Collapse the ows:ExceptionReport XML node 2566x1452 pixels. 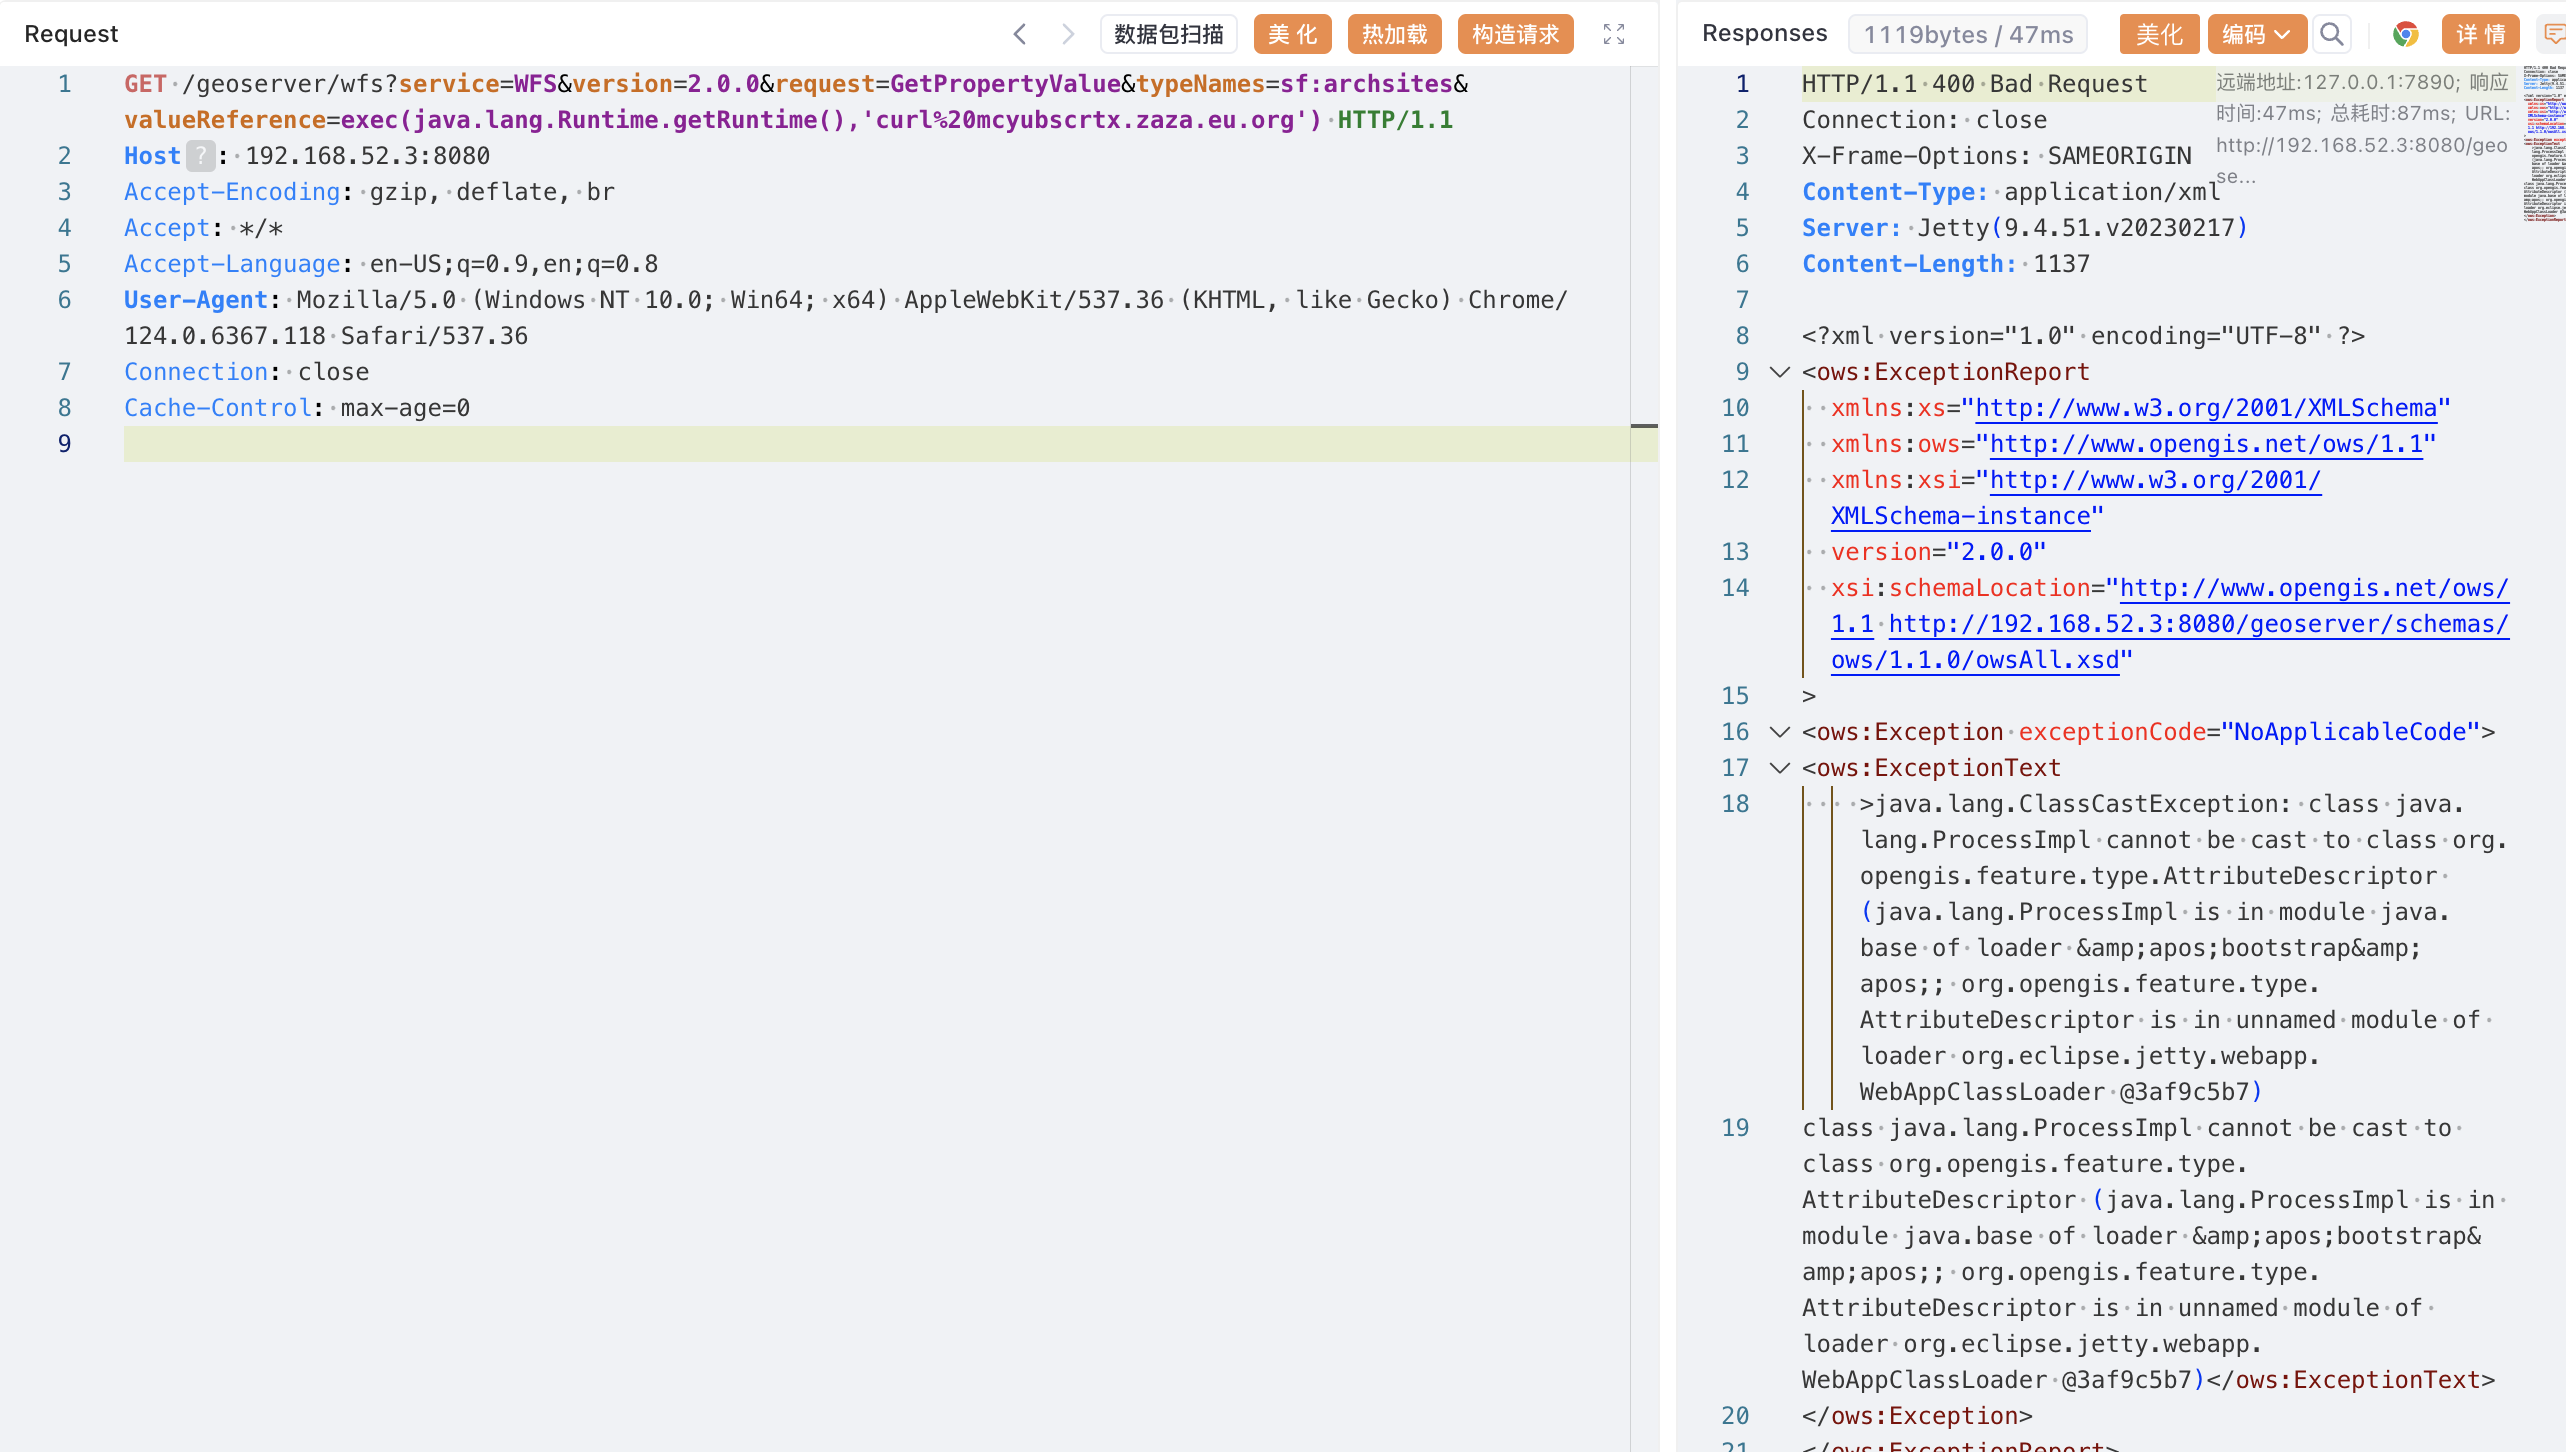[1779, 372]
